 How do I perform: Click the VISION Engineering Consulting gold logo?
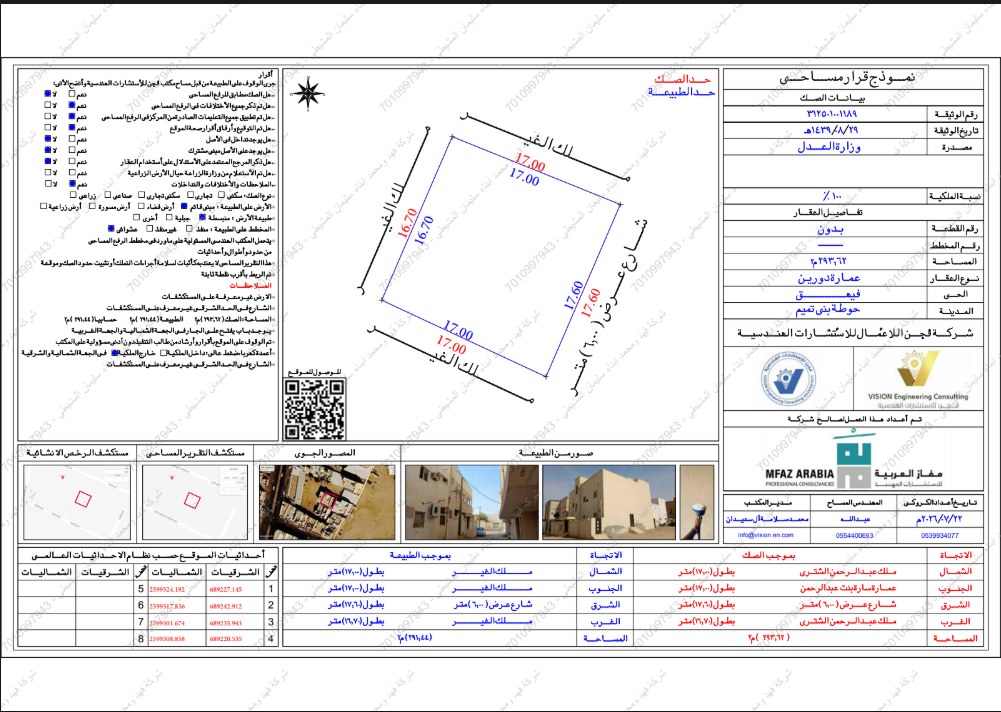[x=917, y=378]
